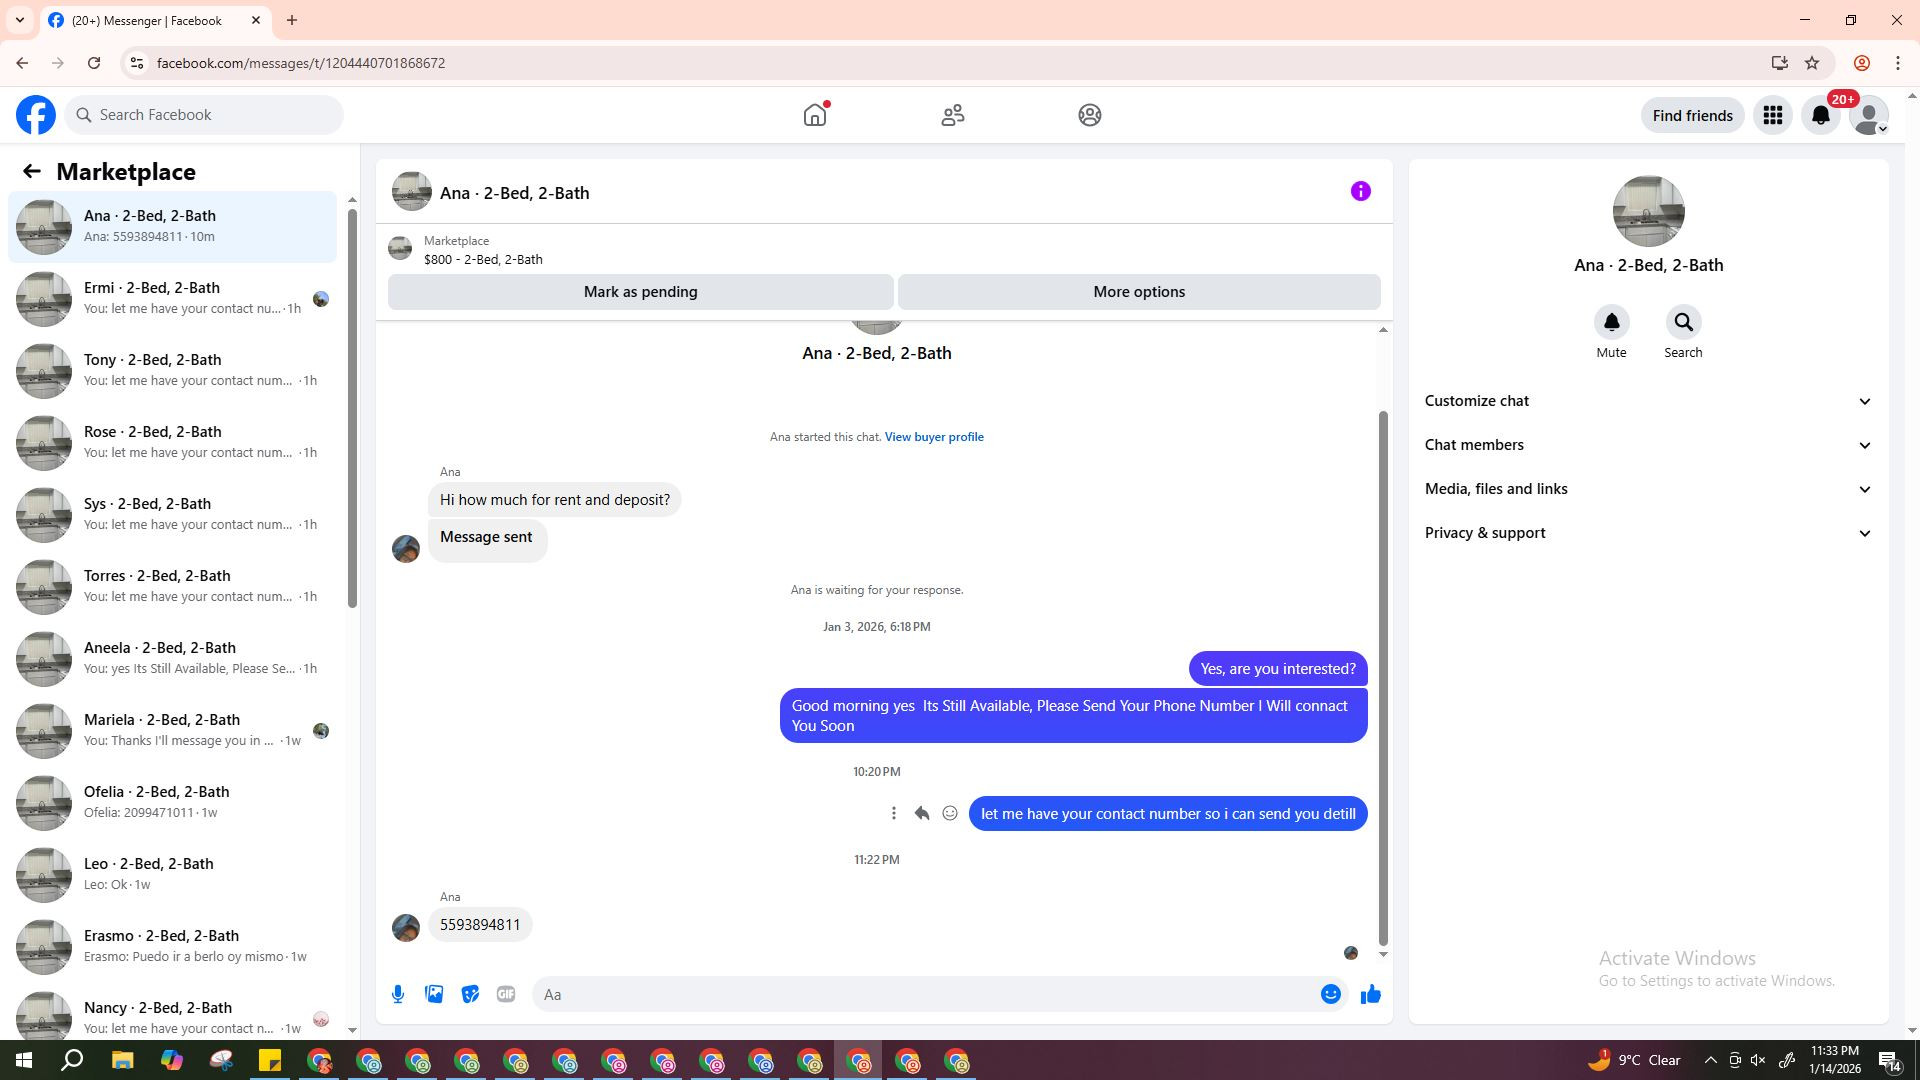
Task: Open the View buyer profile link
Action: 933,437
